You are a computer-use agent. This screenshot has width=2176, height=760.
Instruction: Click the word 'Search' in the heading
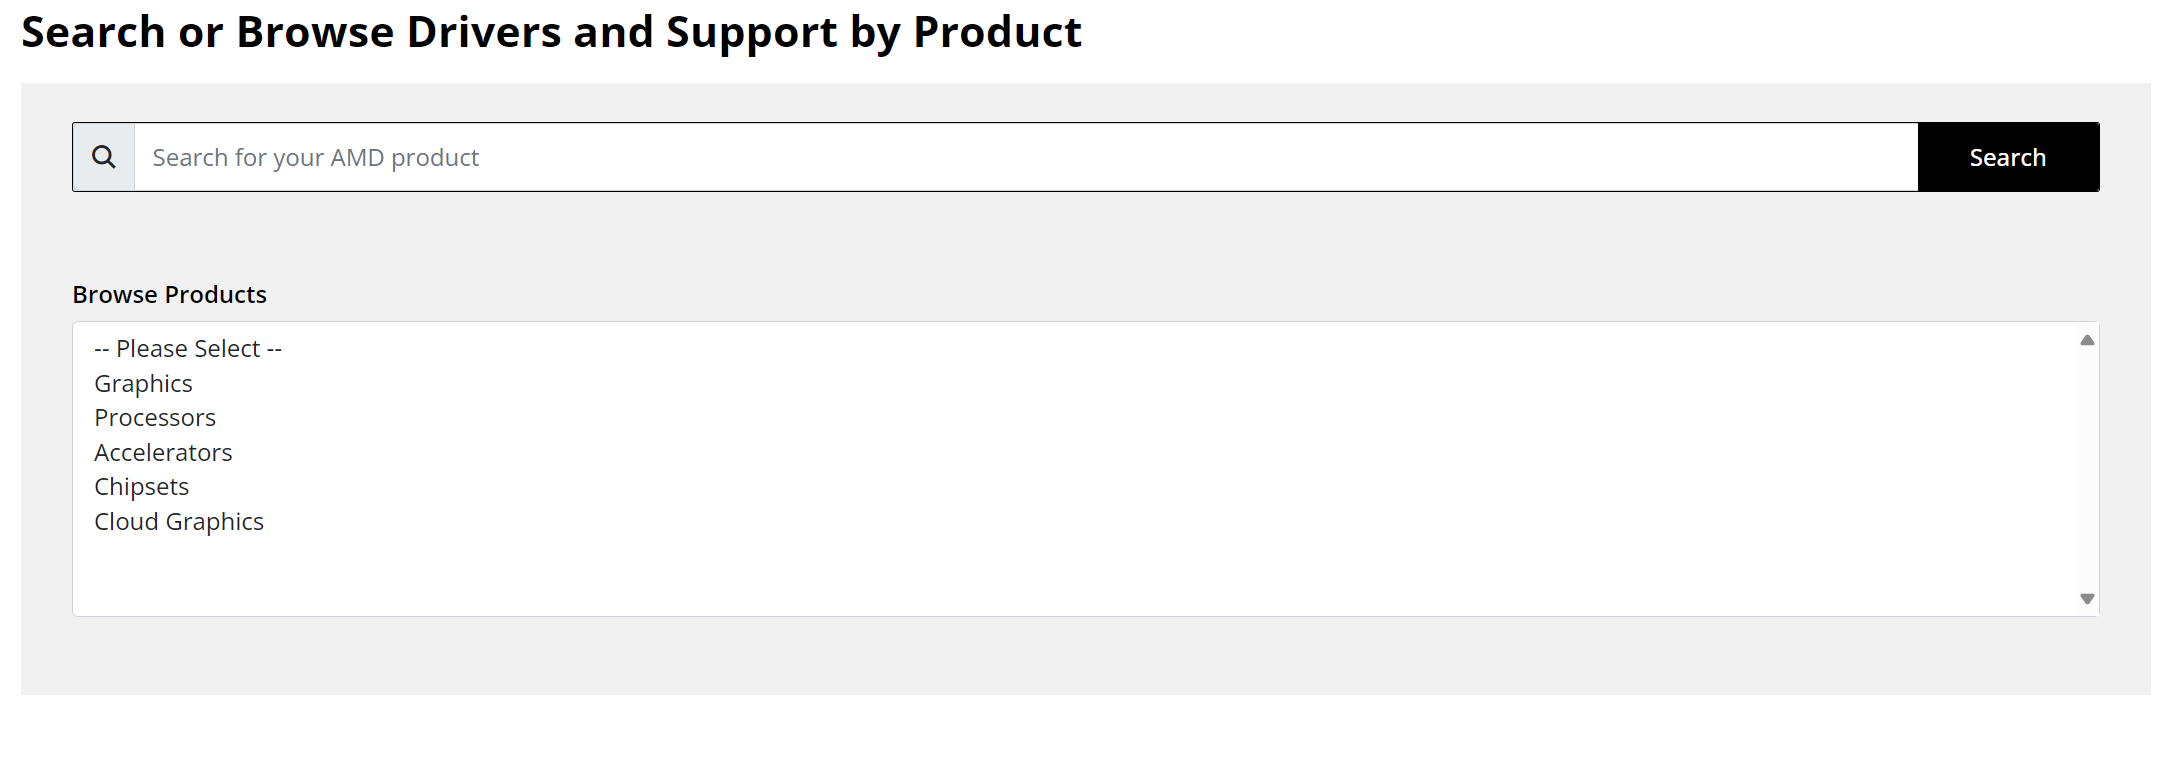pyautogui.click(x=93, y=33)
